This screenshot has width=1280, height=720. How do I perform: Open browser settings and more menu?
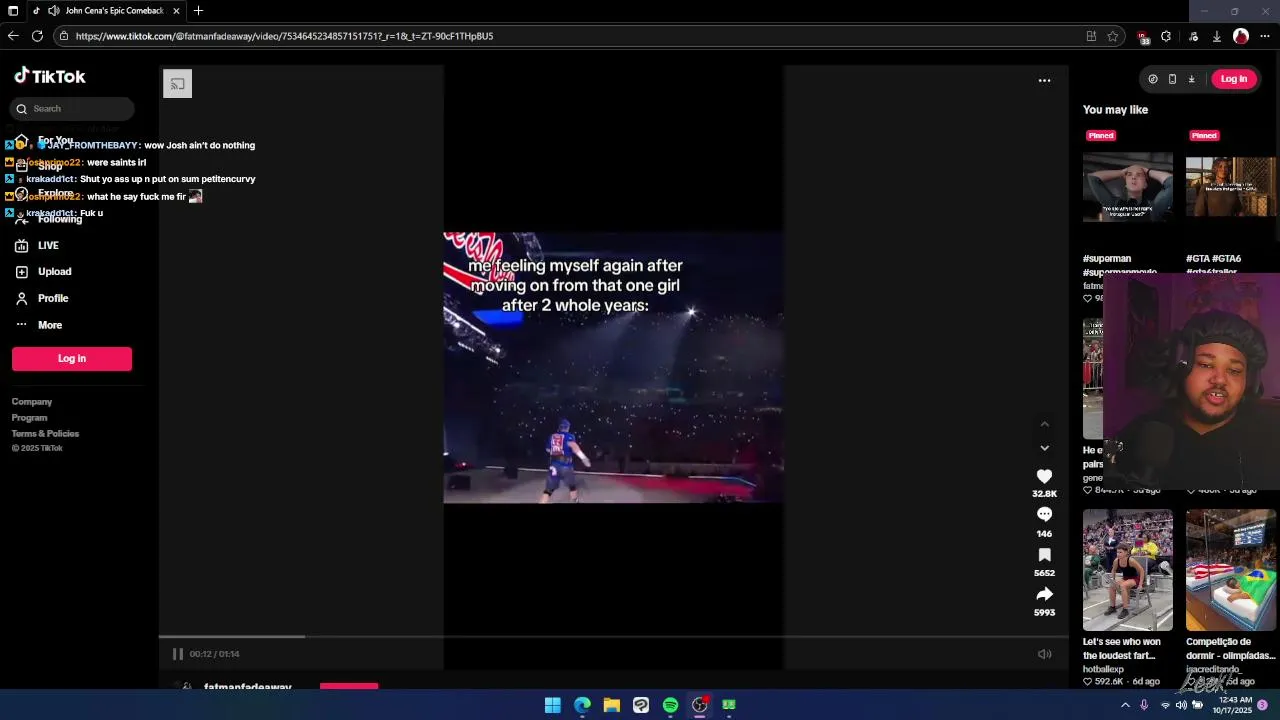tap(1265, 36)
